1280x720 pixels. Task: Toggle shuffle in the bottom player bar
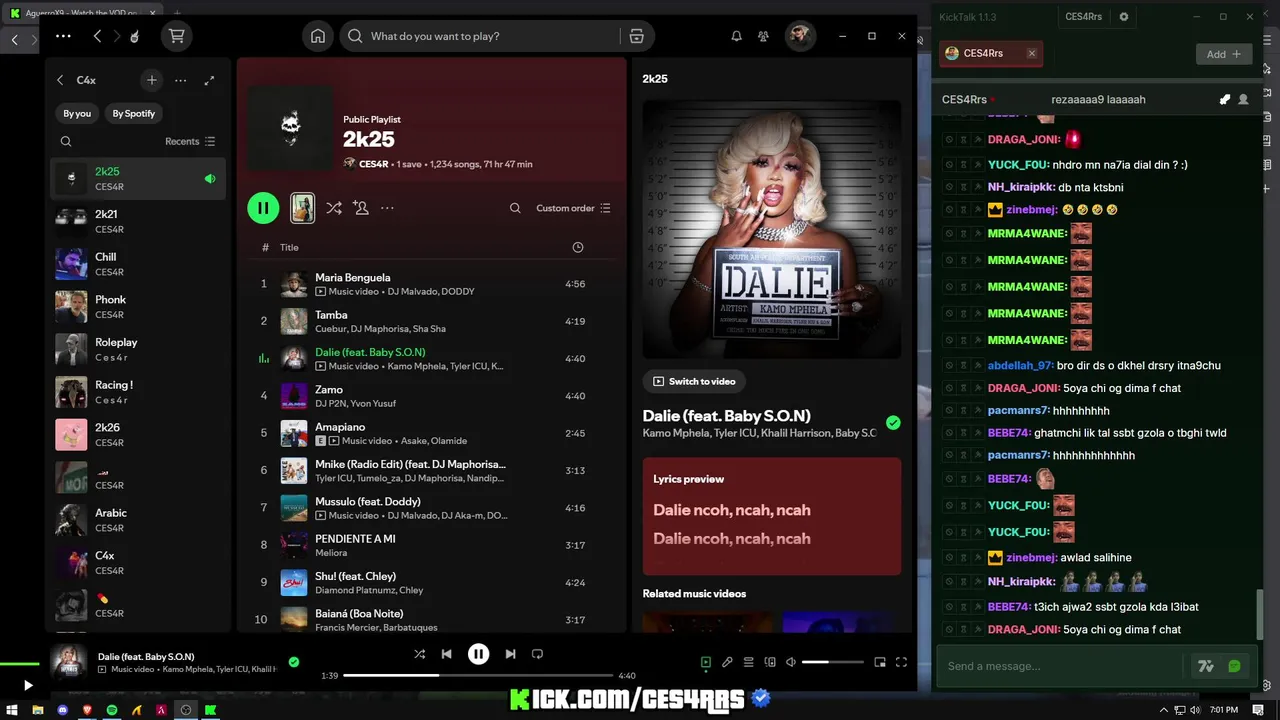(x=419, y=654)
